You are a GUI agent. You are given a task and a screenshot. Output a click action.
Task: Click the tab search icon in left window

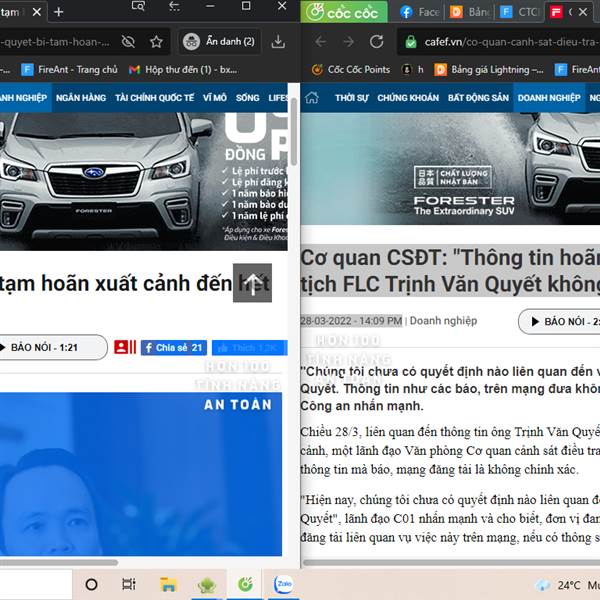pyautogui.click(x=138, y=6)
